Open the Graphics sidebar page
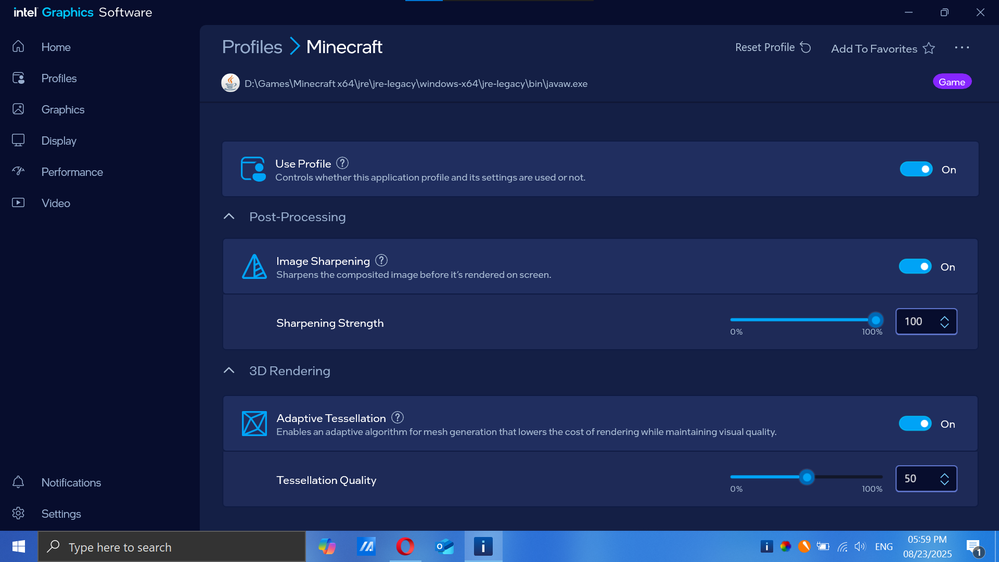The width and height of the screenshot is (999, 562). click(62, 110)
